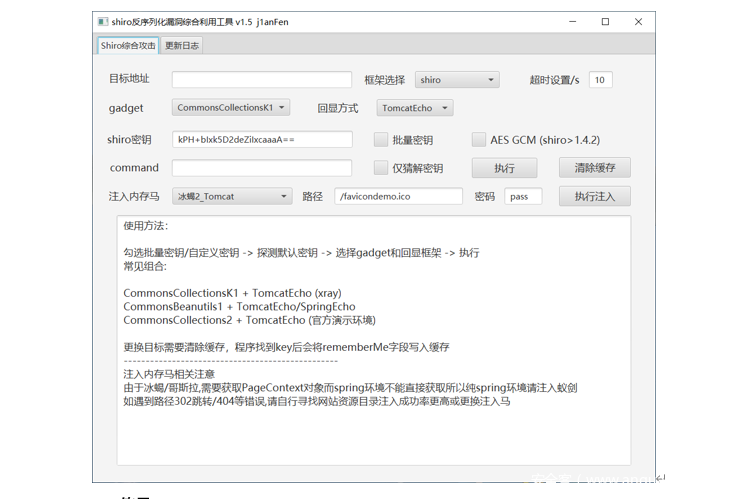747x499 pixels.
Task: Minimize the shiro tool window
Action: click(573, 21)
